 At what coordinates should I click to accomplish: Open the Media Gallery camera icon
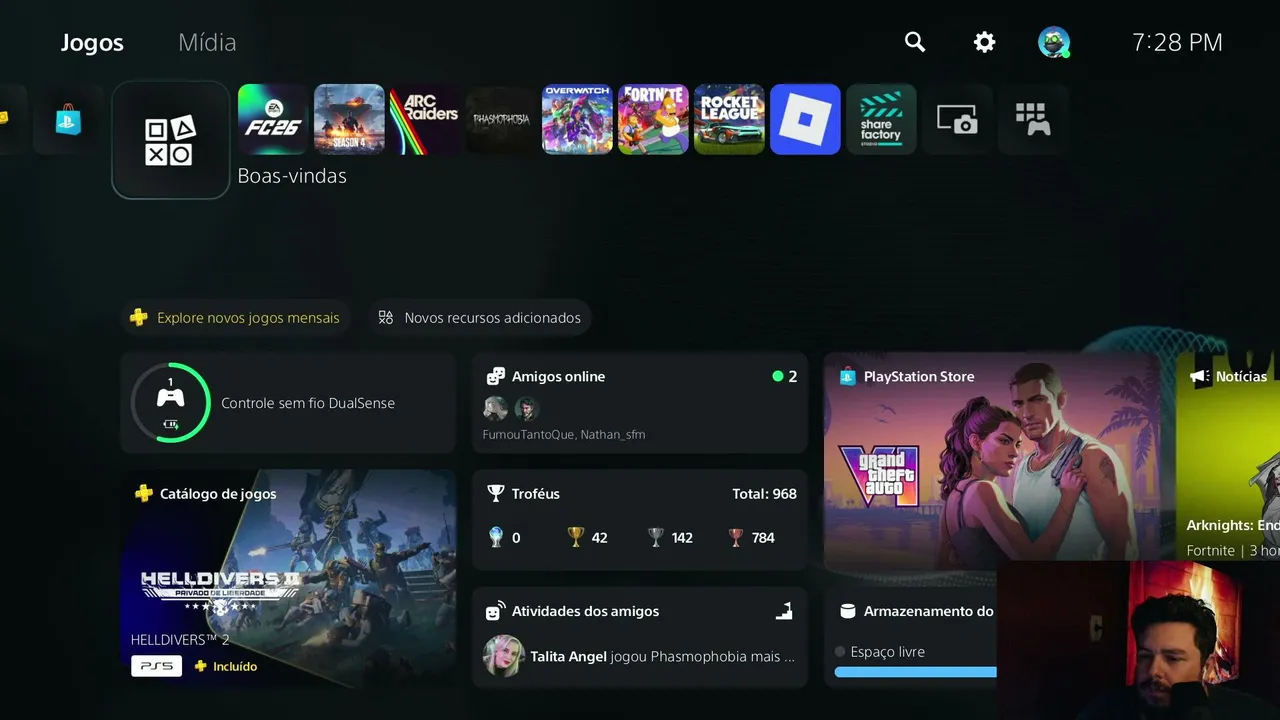pos(957,119)
